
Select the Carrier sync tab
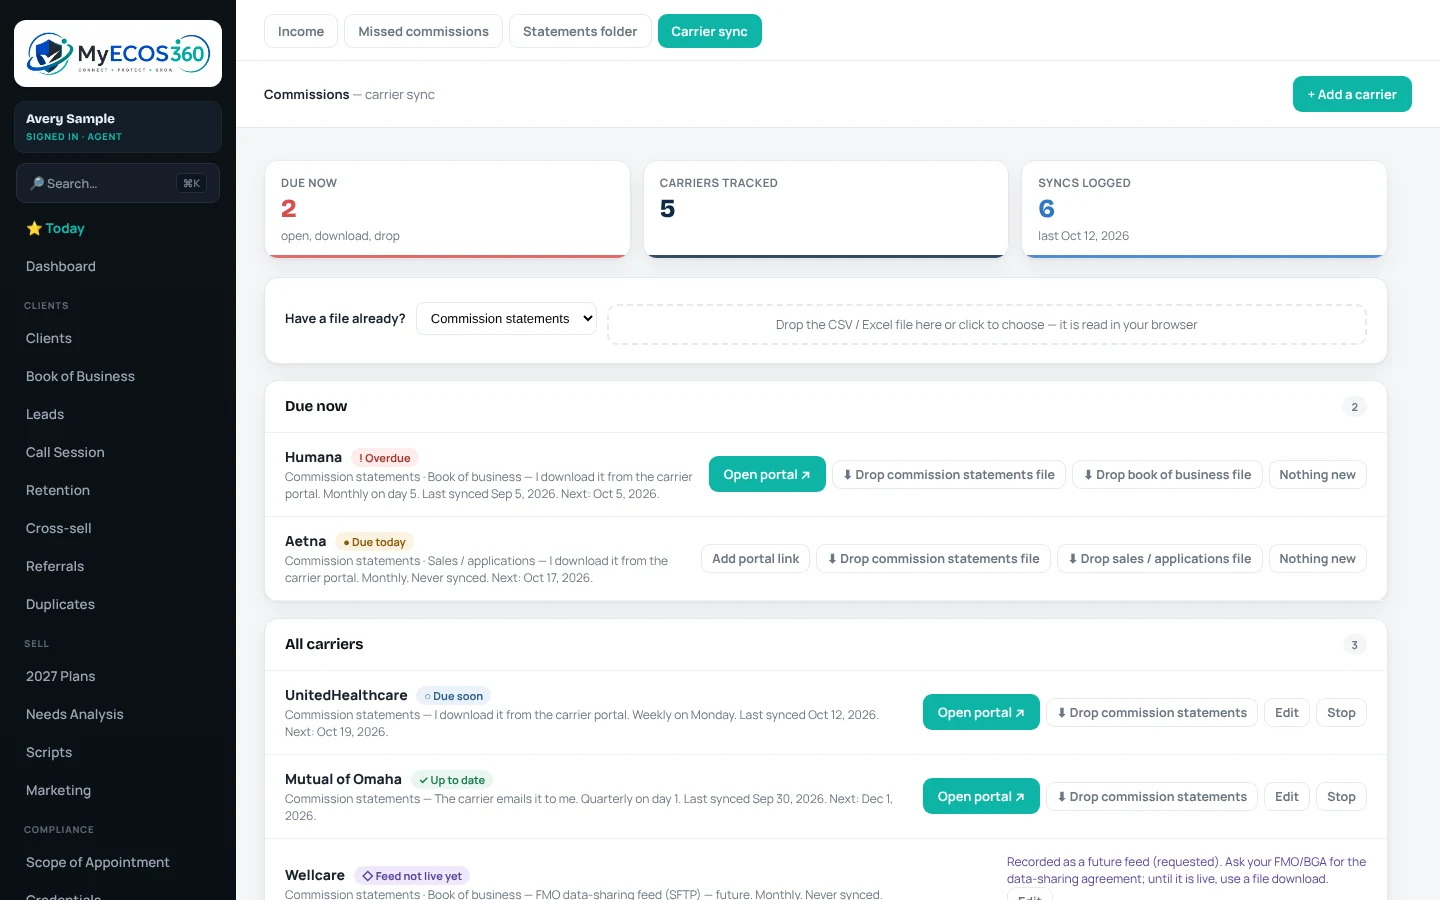click(x=709, y=31)
